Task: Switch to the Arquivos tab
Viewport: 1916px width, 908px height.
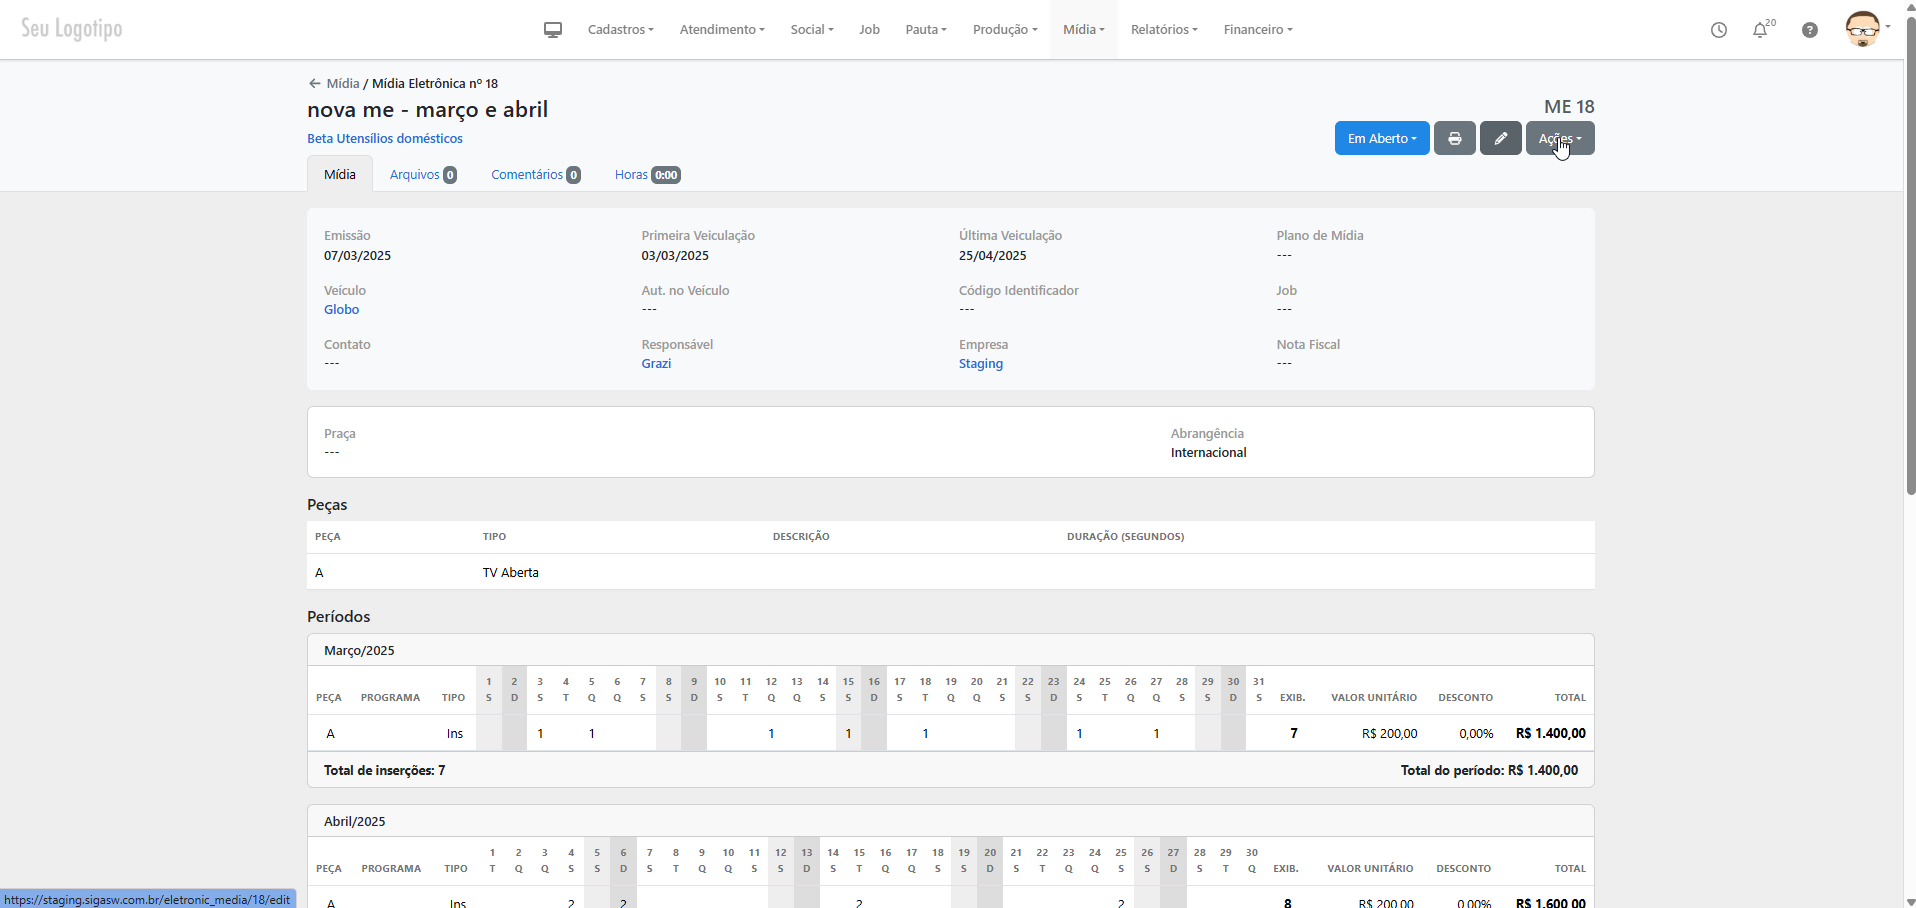Action: coord(422,175)
